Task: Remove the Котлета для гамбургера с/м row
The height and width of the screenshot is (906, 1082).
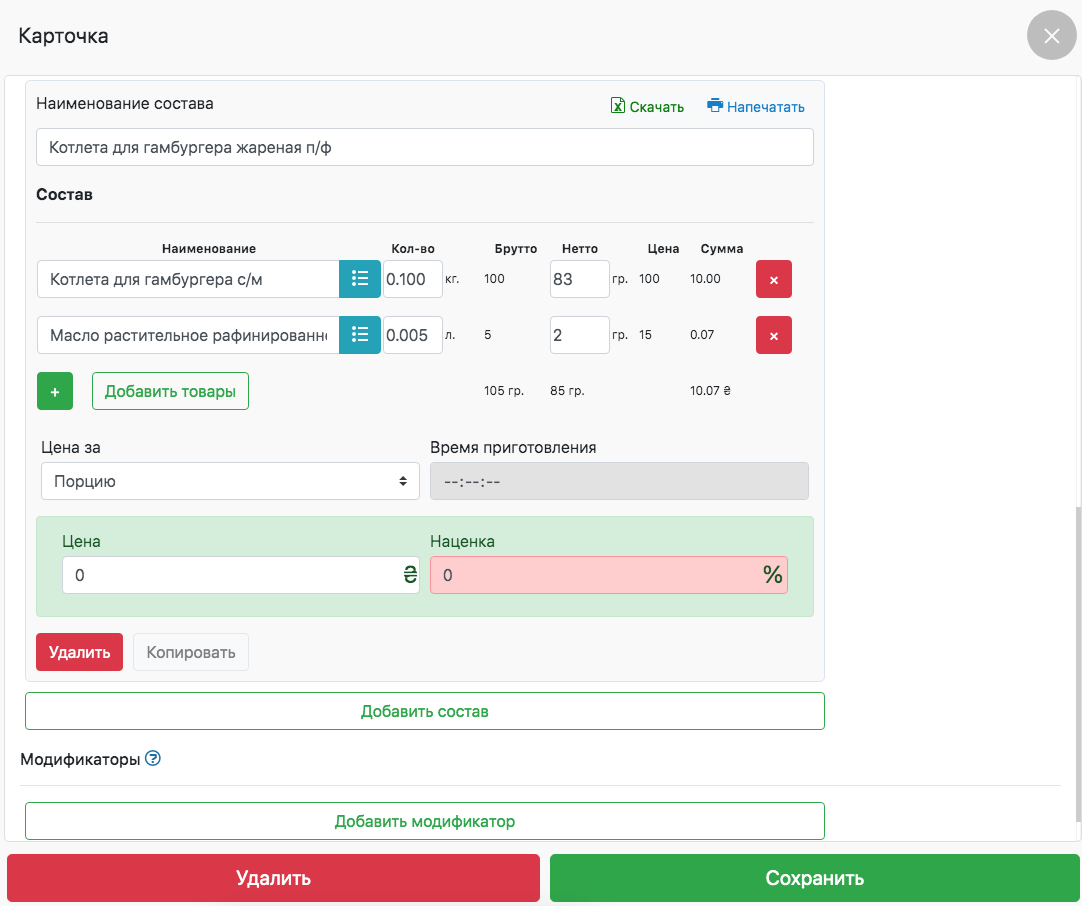Action: [773, 279]
